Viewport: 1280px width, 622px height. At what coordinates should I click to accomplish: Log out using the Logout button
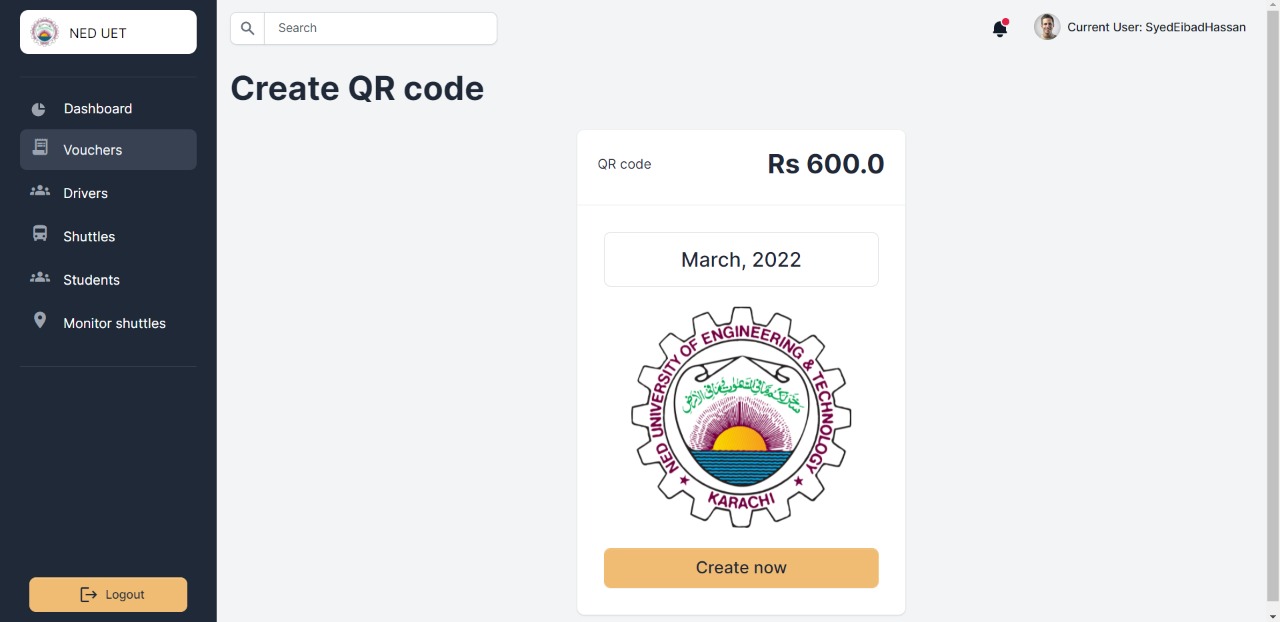point(108,594)
